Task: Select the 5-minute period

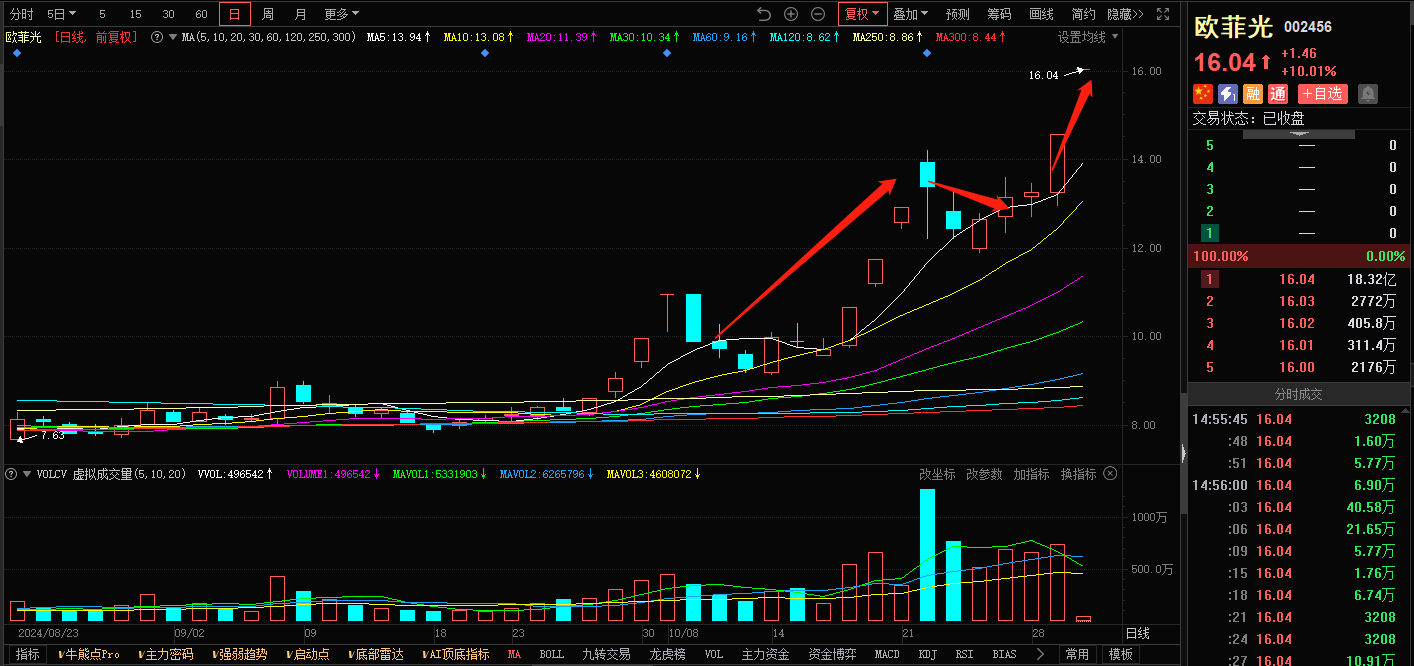Action: (x=102, y=14)
